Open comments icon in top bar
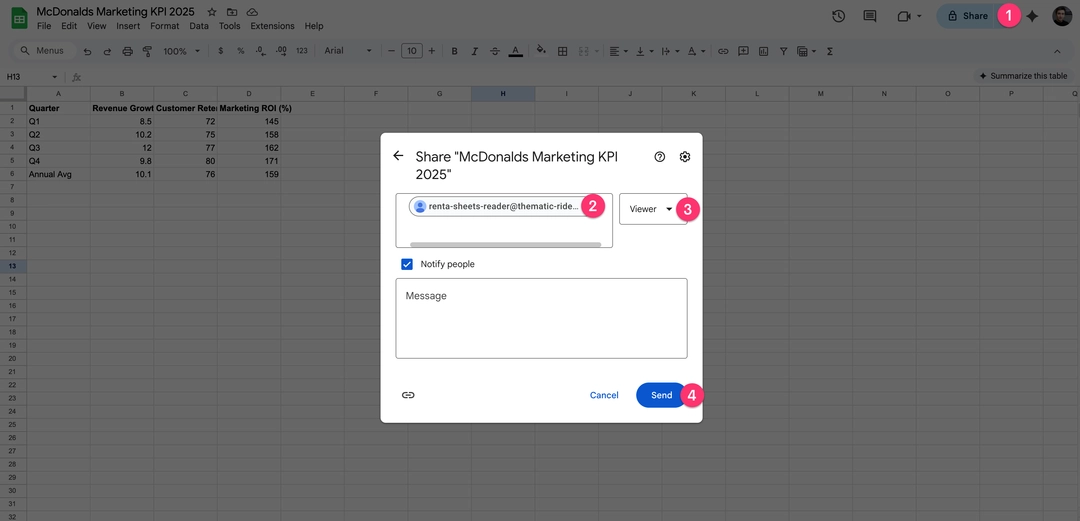This screenshot has width=1080, height=521. (870, 16)
